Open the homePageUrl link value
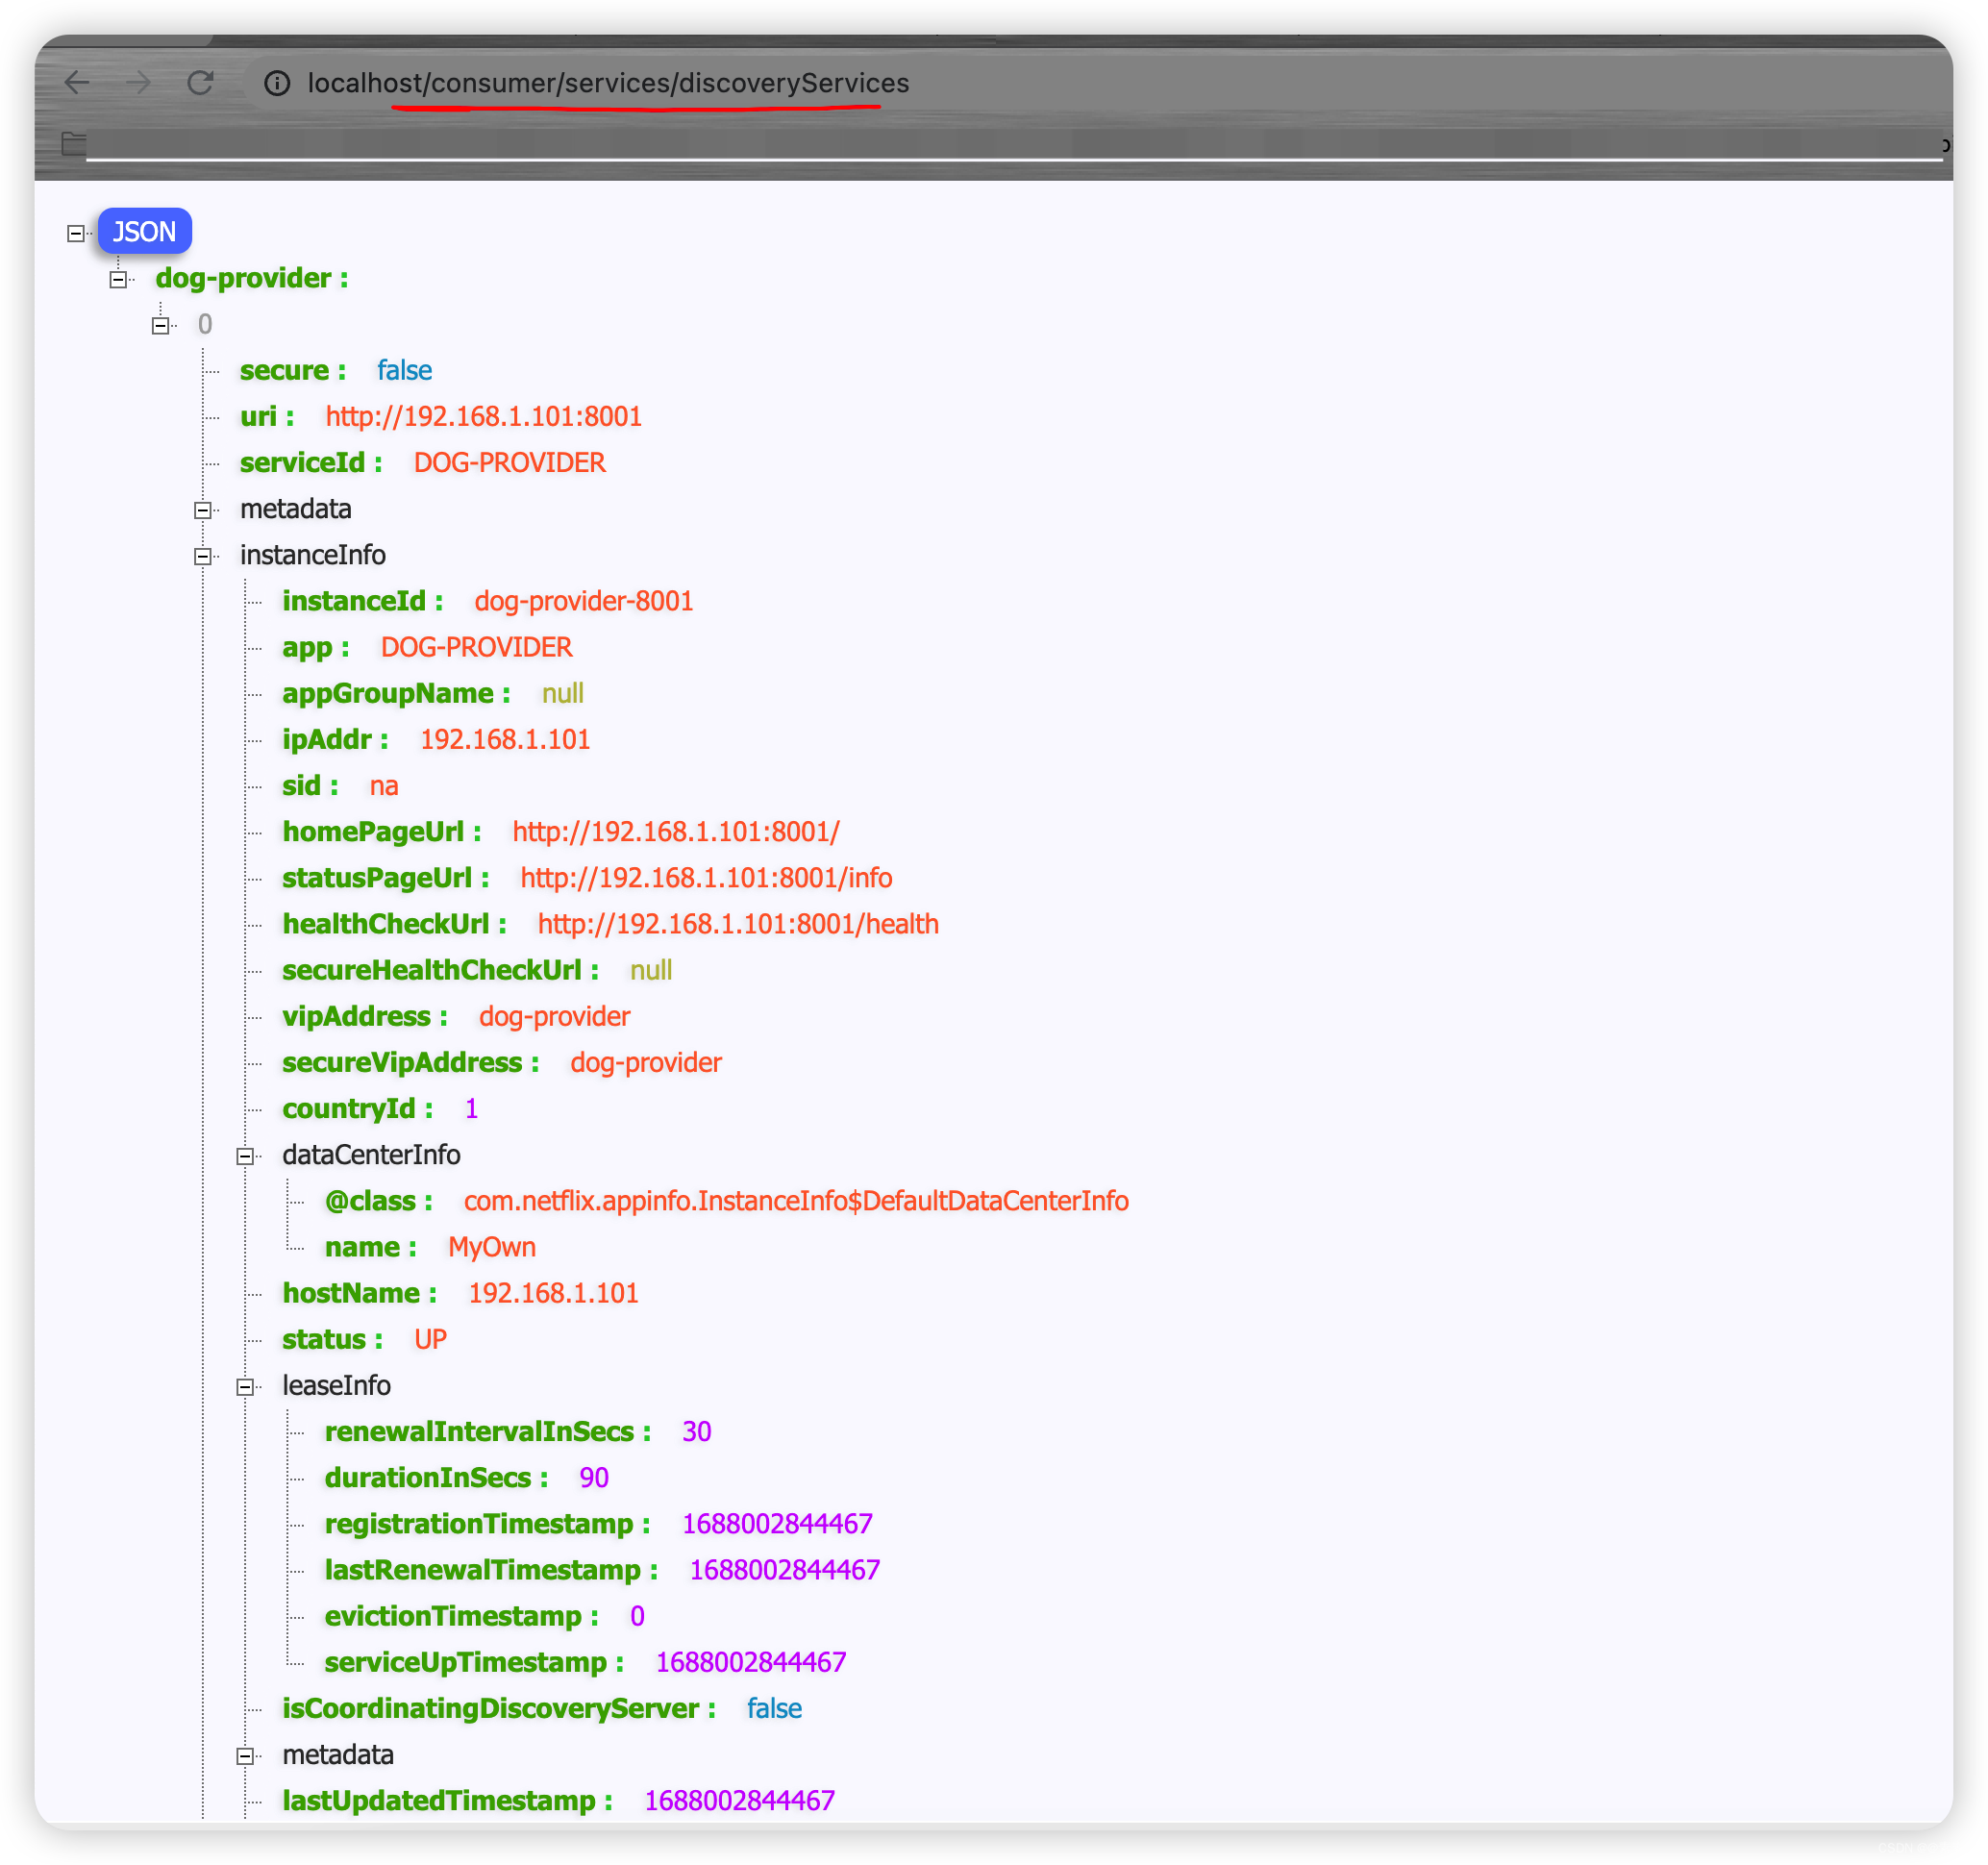The width and height of the screenshot is (1988, 1865). pyautogui.click(x=676, y=832)
